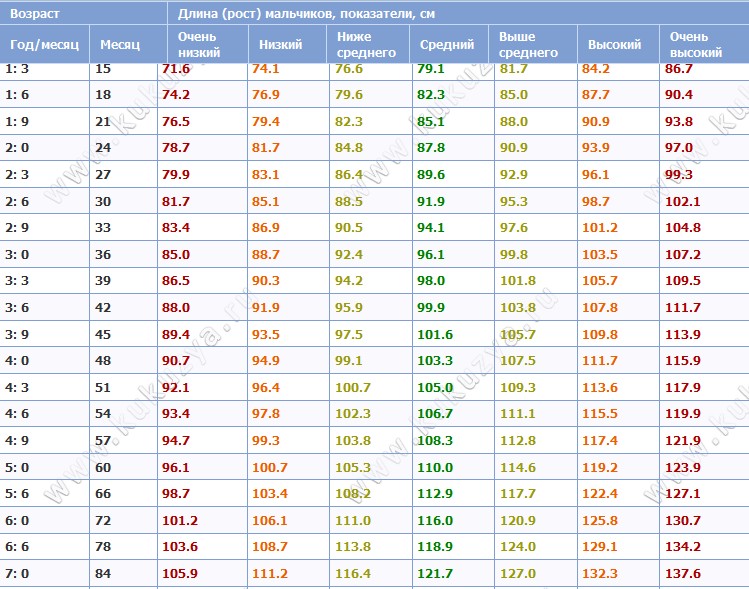Select the high value 125.8
Image resolution: width=749 pixels, height=589 pixels.
pos(599,520)
